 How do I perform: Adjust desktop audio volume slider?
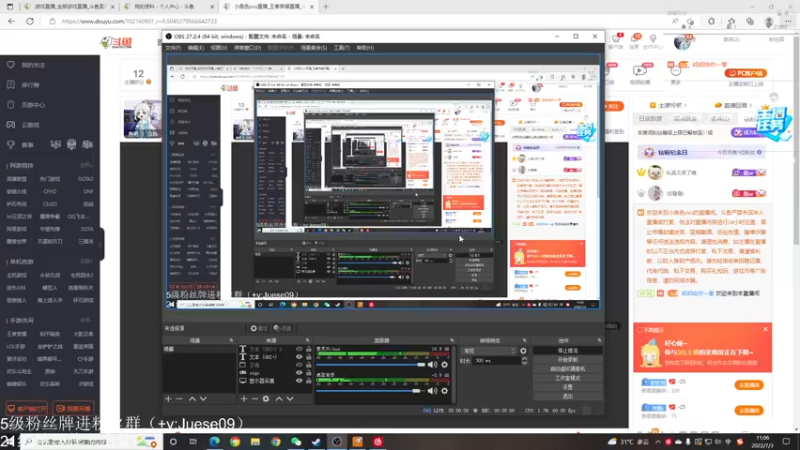369,391
